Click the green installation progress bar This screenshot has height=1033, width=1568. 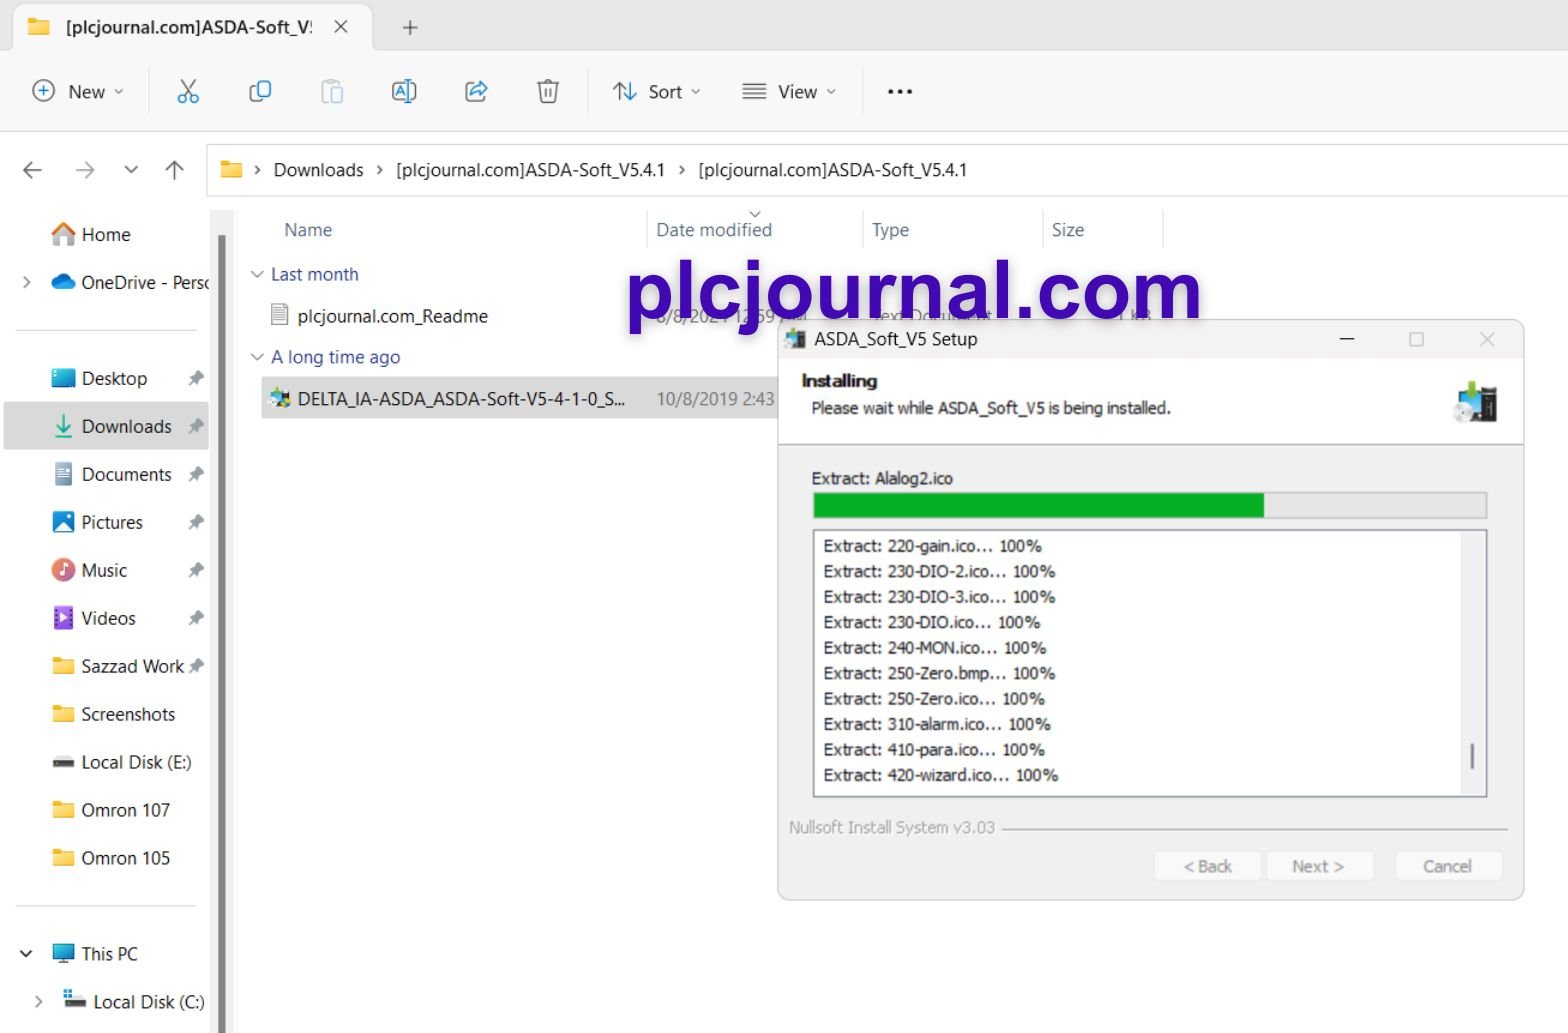click(1038, 505)
